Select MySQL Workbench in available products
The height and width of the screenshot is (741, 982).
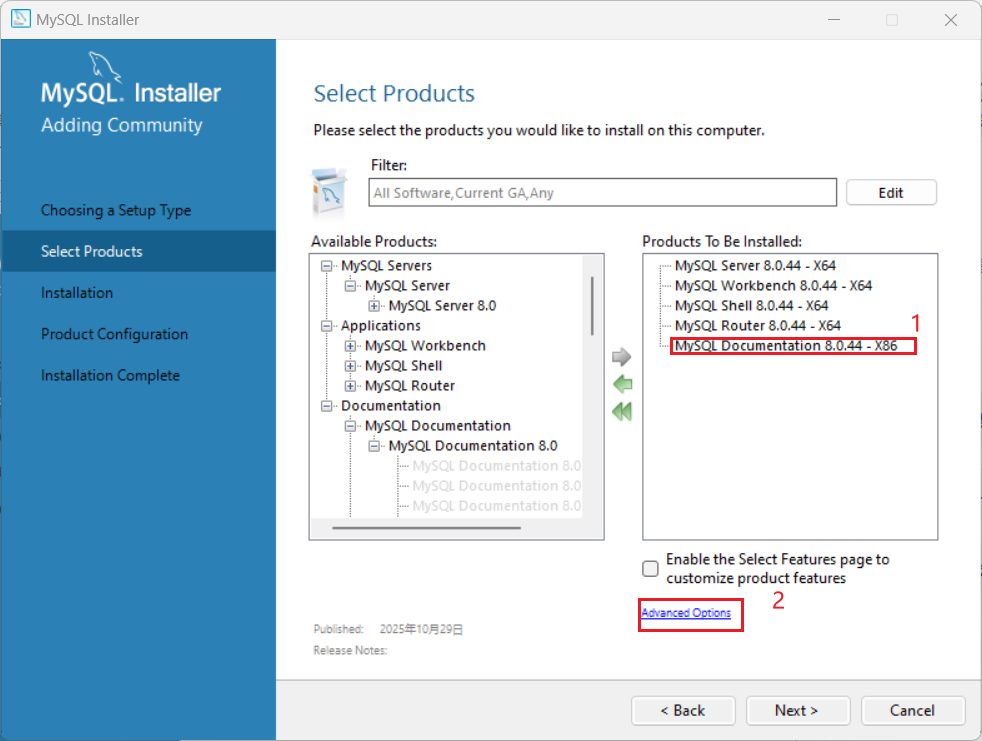pyautogui.click(x=425, y=346)
